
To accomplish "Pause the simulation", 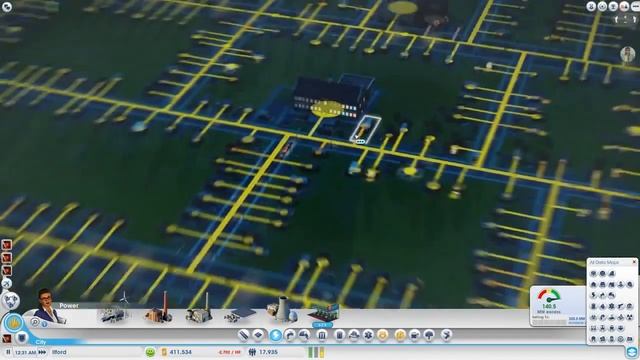I will [8, 352].
